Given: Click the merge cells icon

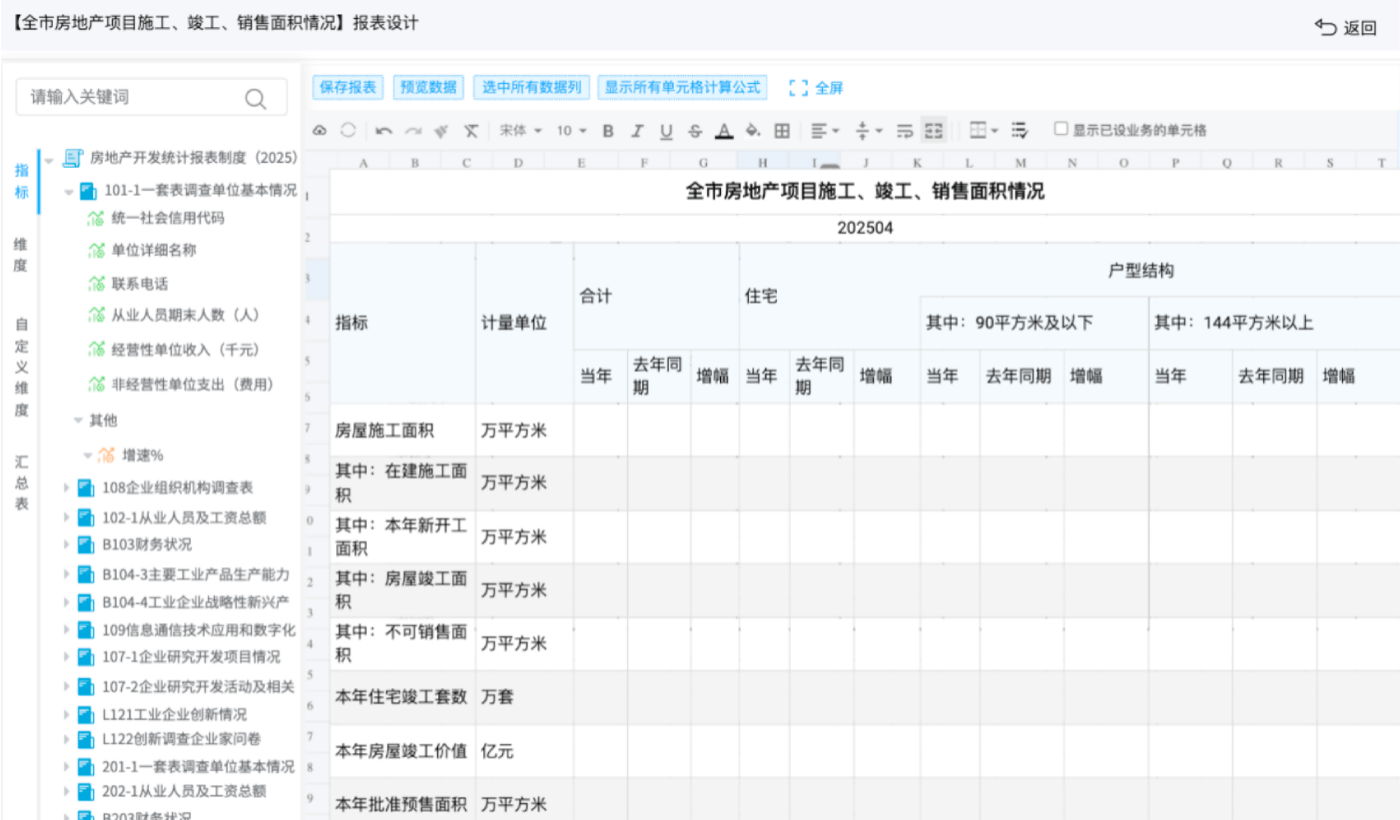Looking at the screenshot, I should point(934,130).
